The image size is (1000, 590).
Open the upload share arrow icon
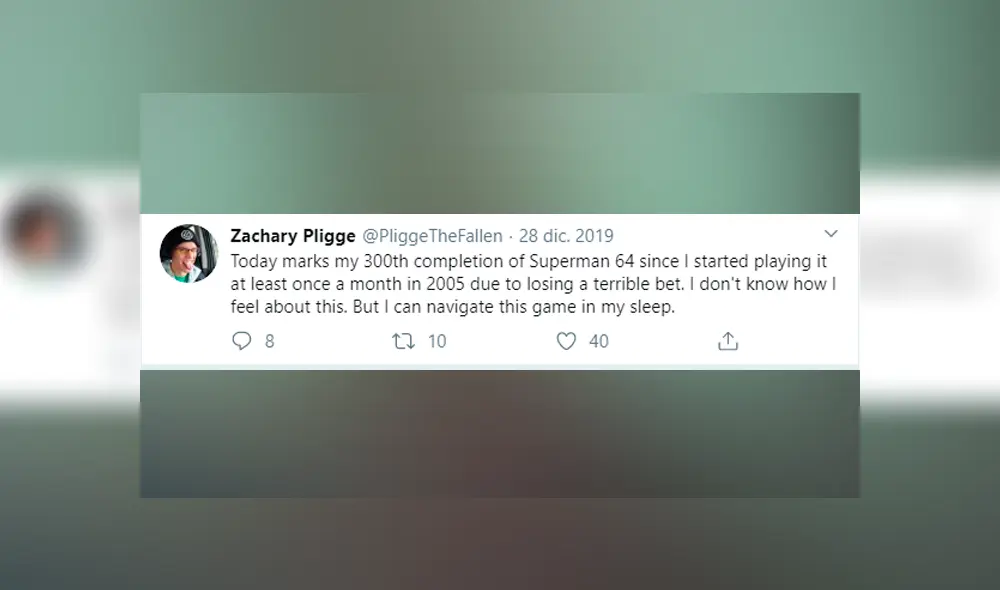727,340
